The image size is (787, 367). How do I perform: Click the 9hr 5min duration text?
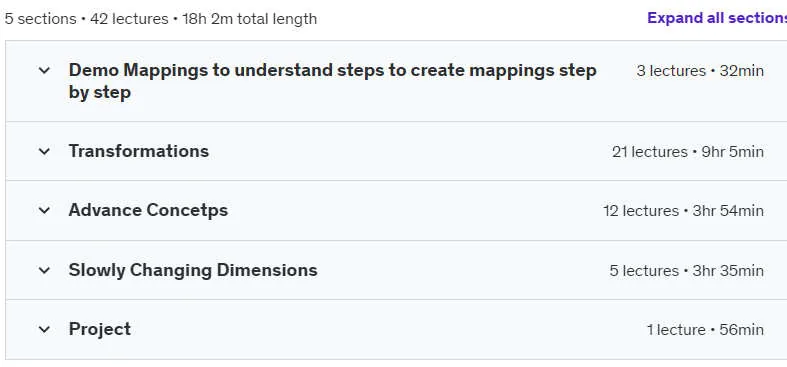click(733, 152)
